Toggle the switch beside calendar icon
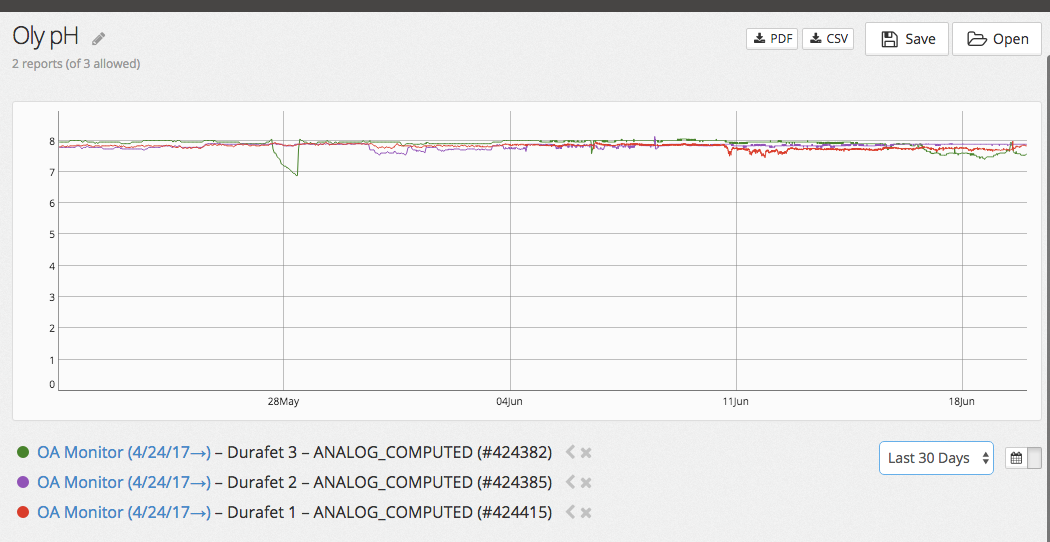 pos(1035,458)
